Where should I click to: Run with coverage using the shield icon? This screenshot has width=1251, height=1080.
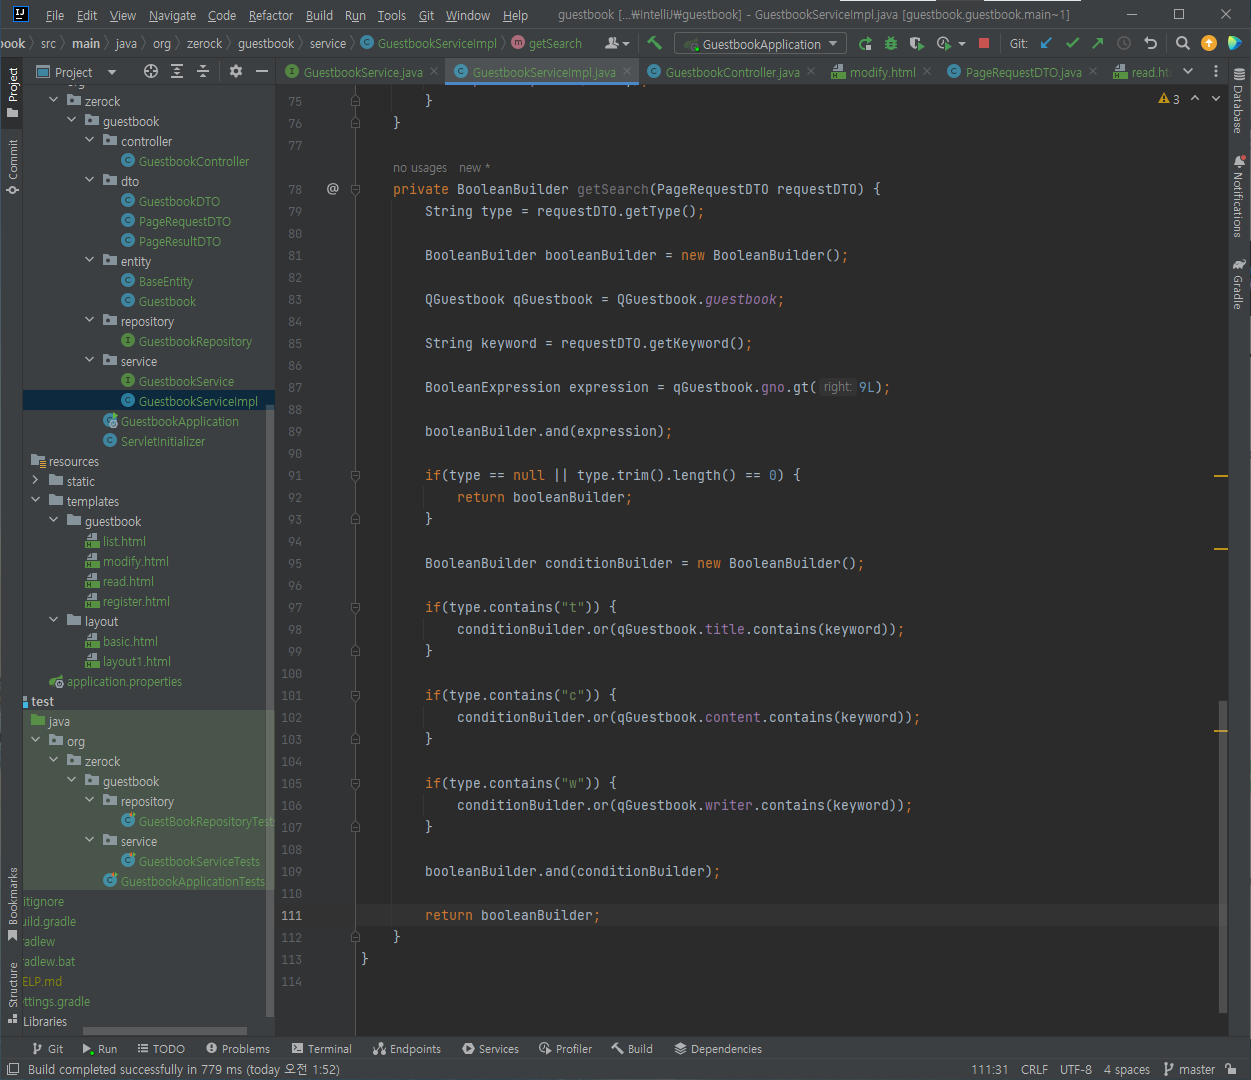coord(917,43)
